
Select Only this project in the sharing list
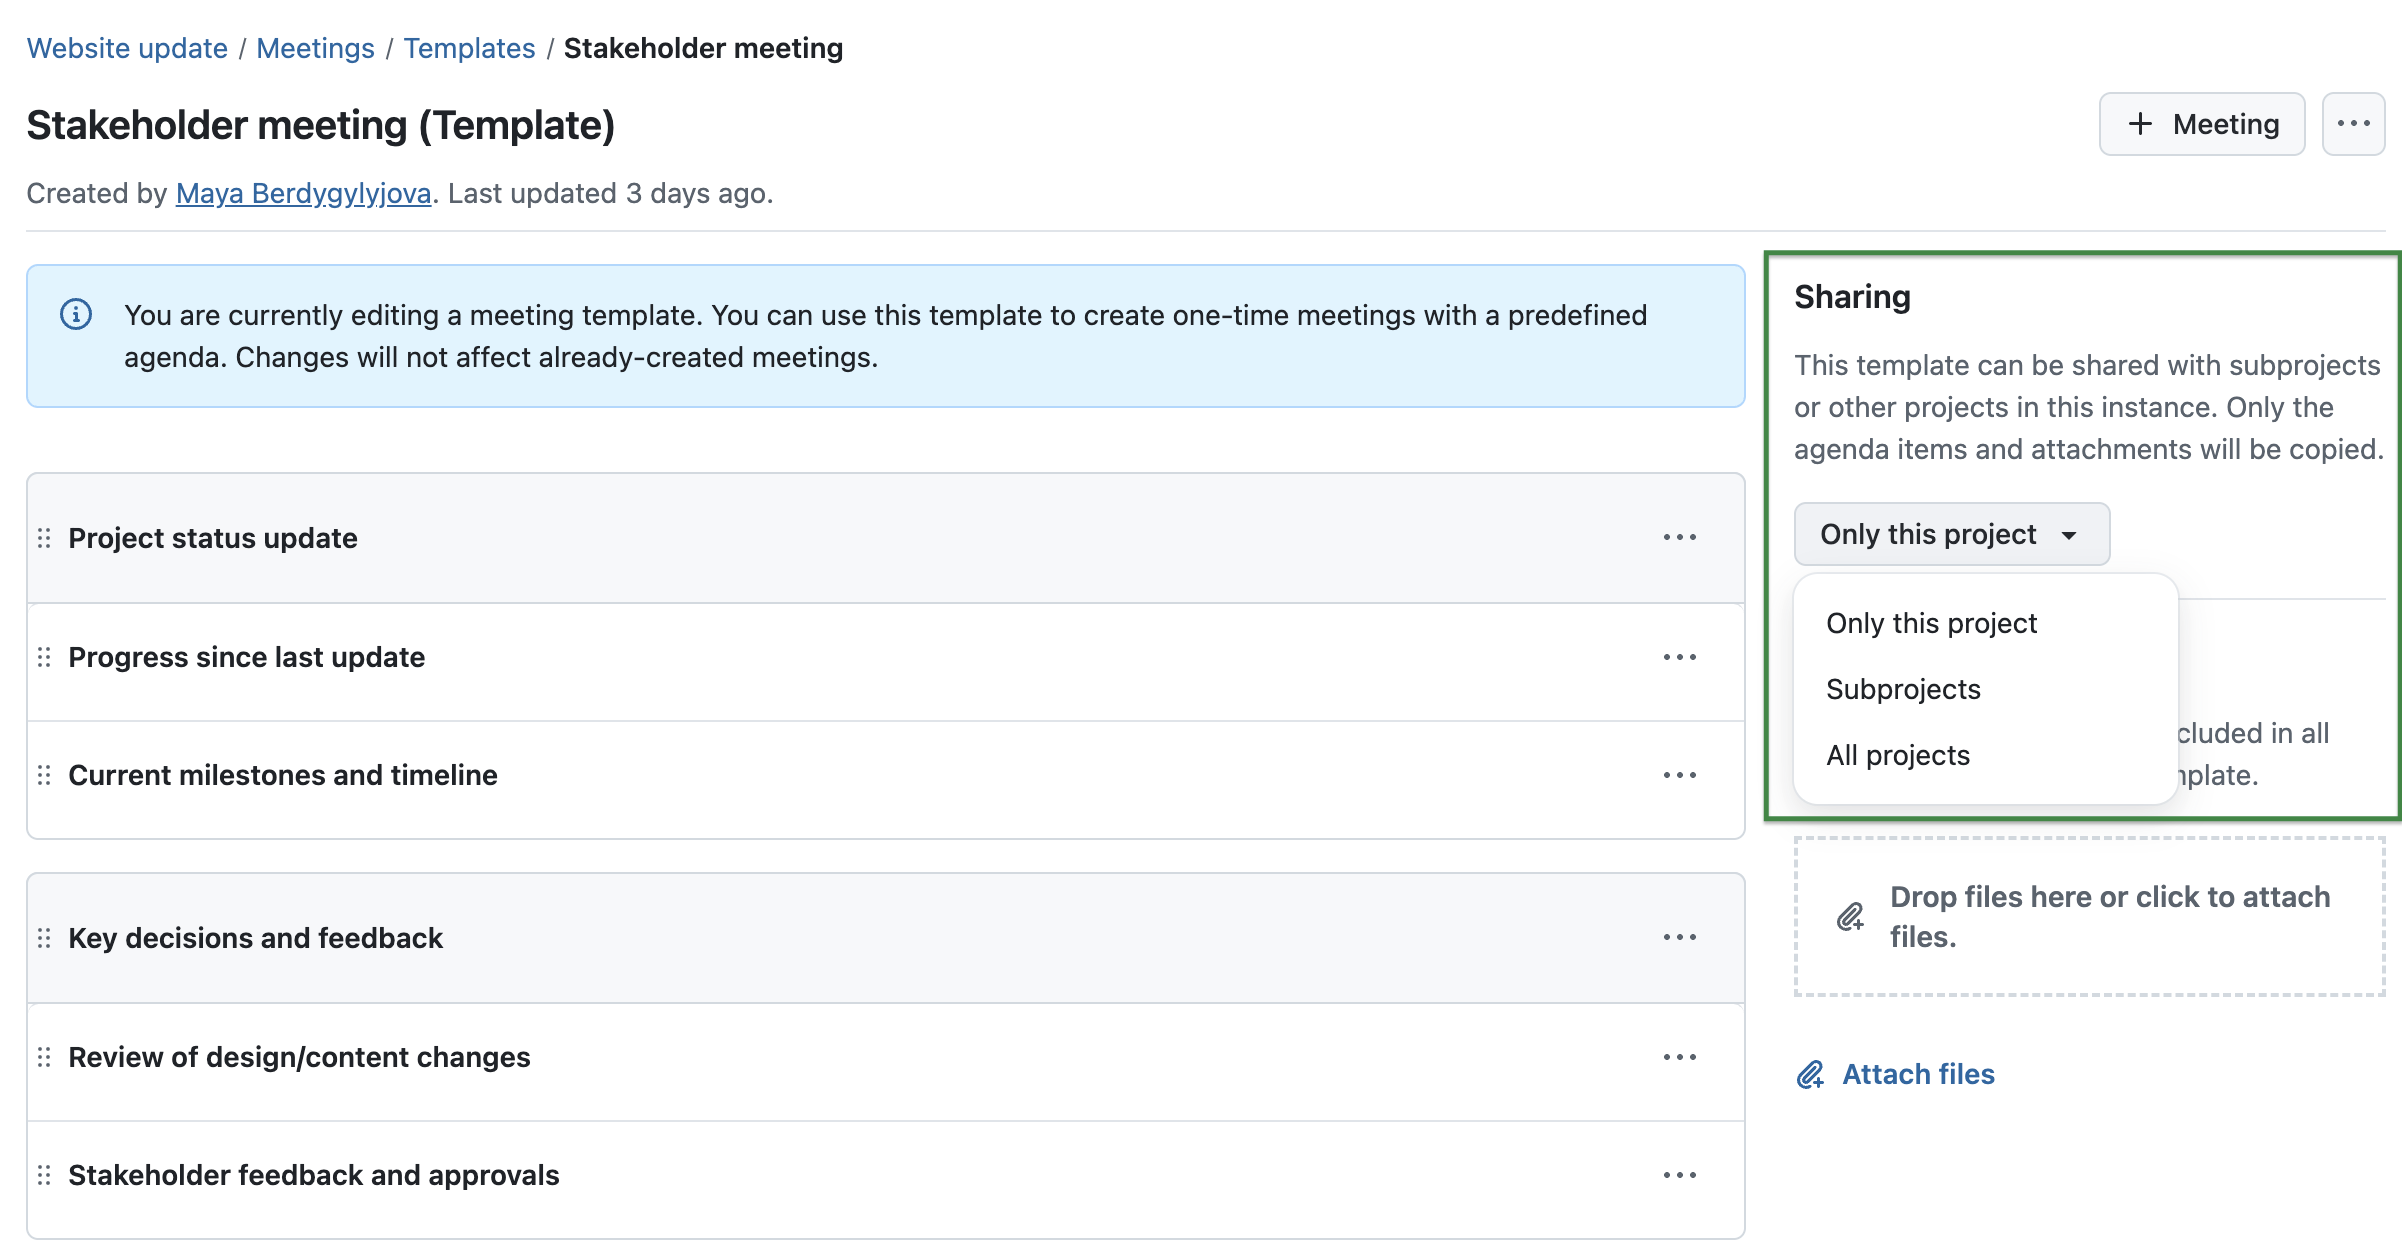[1931, 622]
